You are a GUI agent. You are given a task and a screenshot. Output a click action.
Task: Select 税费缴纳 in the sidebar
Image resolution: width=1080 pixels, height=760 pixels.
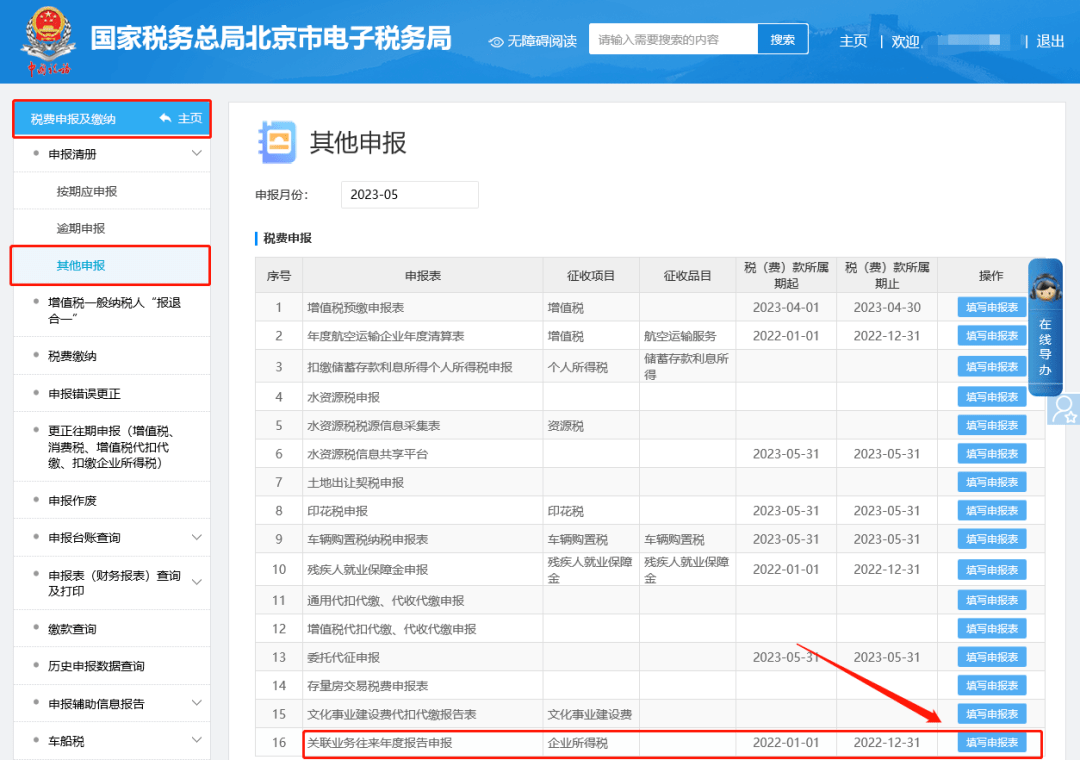coord(72,356)
